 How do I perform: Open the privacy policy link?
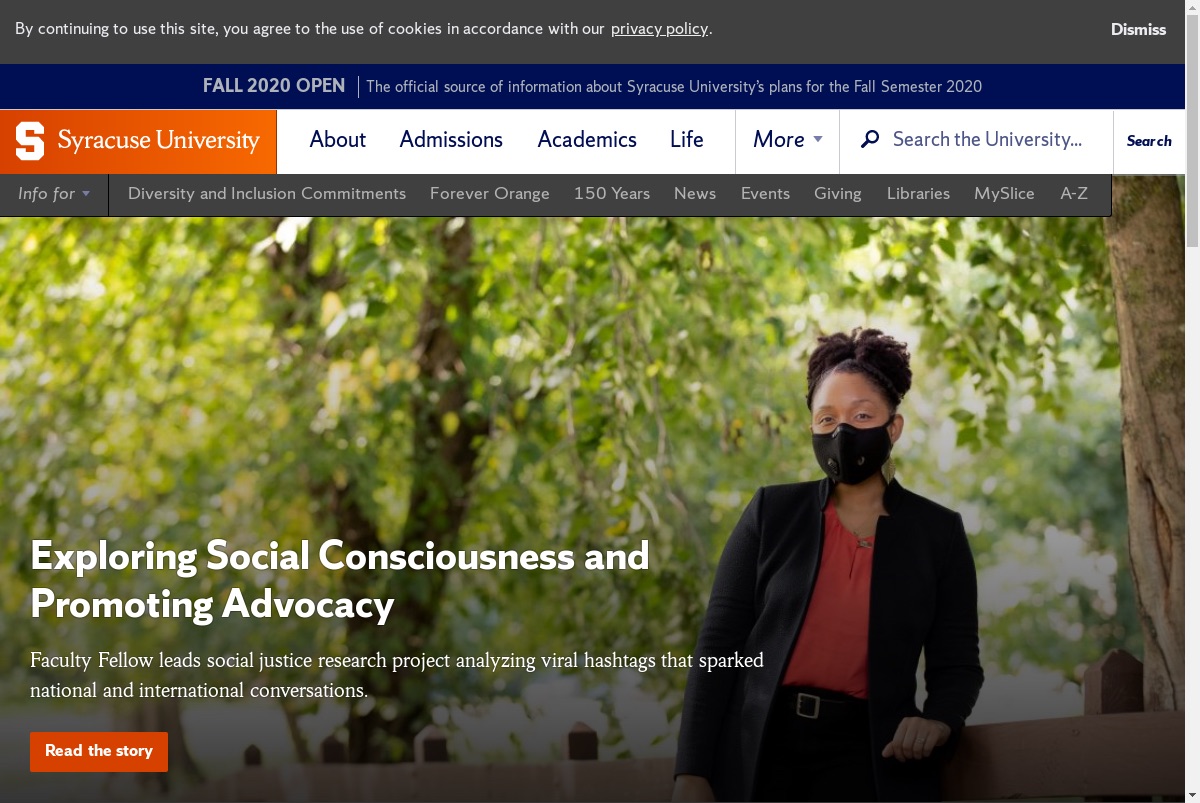tap(659, 28)
